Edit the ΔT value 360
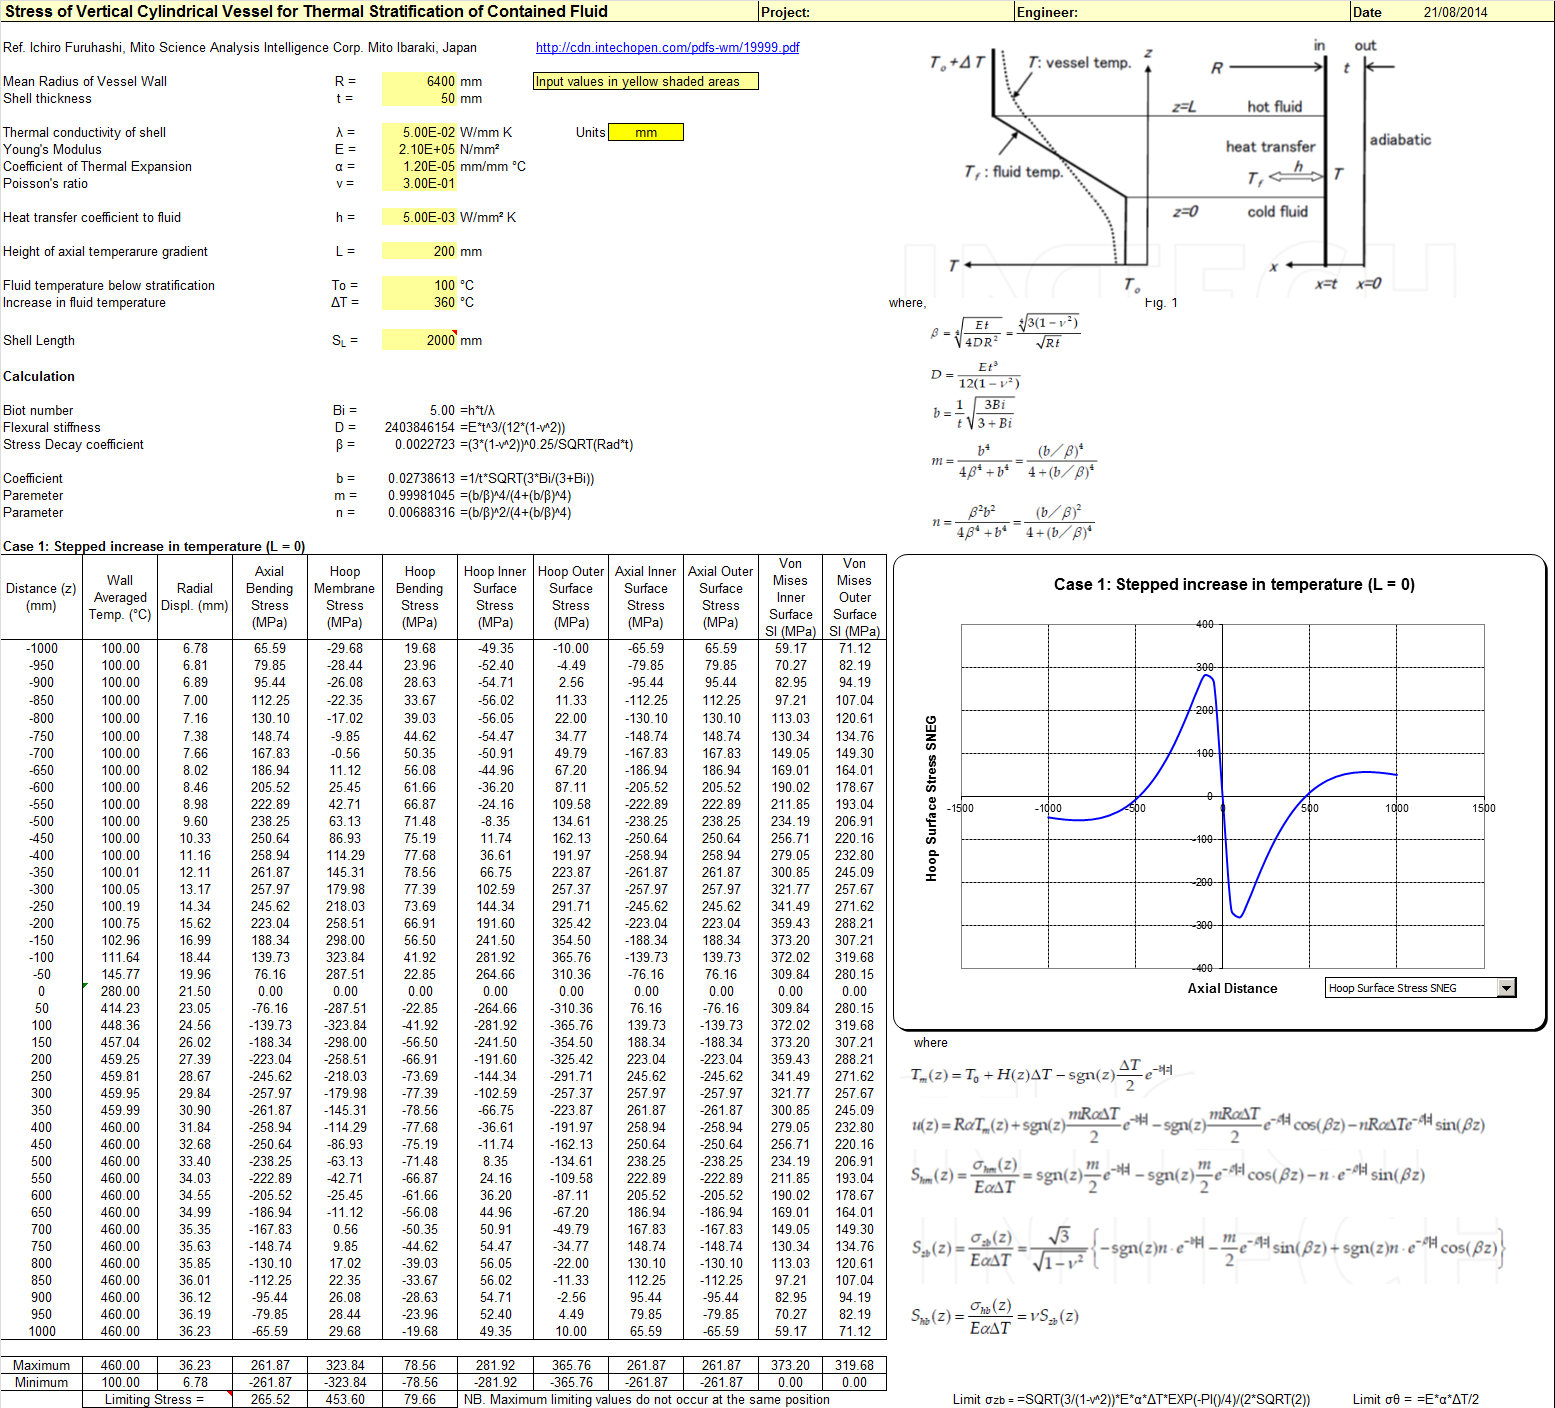Viewport: 1555px width, 1408px height. point(419,302)
